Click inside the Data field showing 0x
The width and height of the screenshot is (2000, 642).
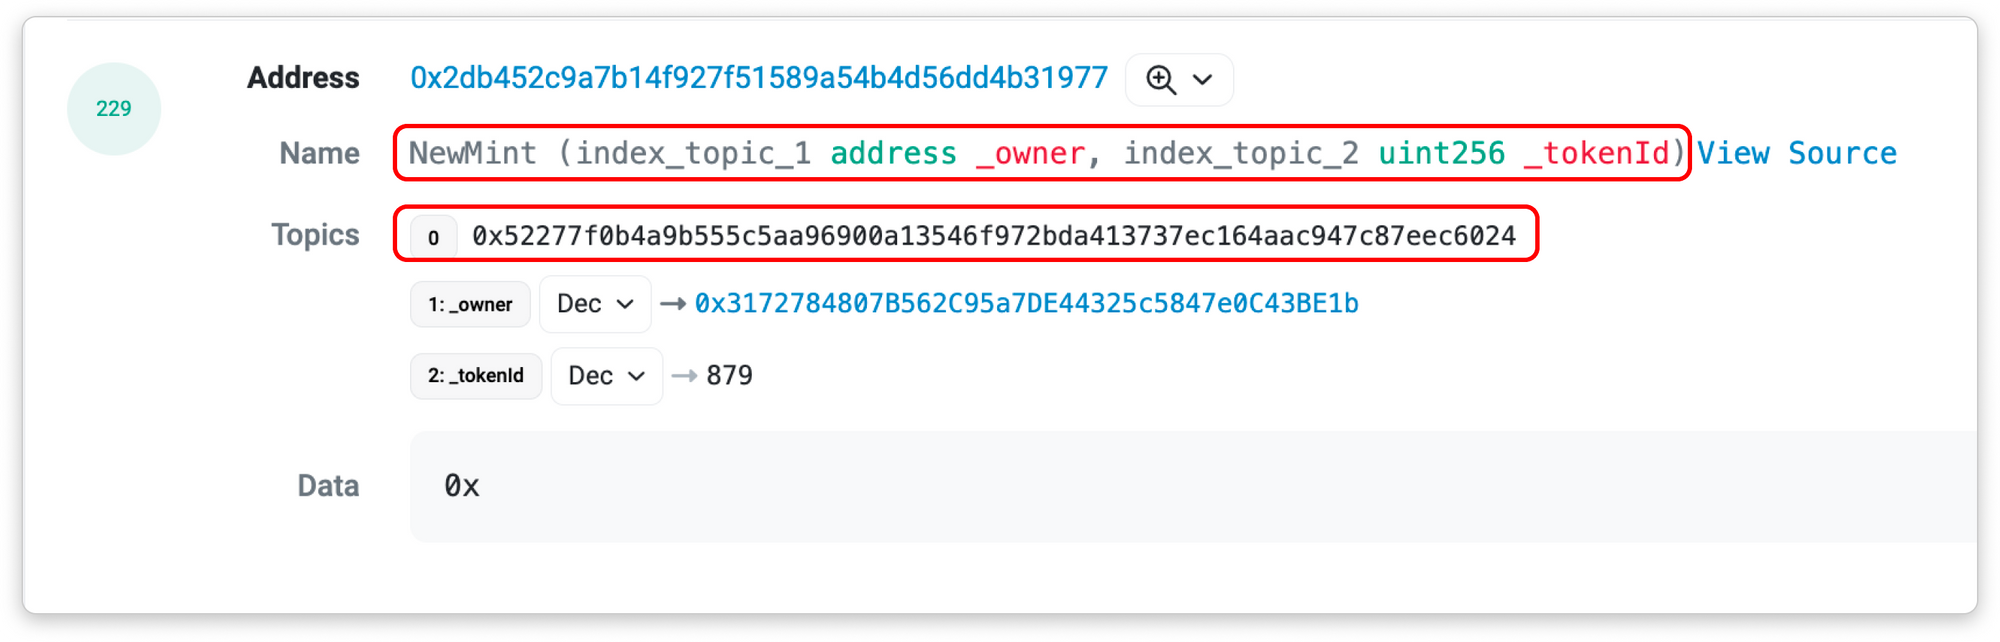click(x=1190, y=487)
